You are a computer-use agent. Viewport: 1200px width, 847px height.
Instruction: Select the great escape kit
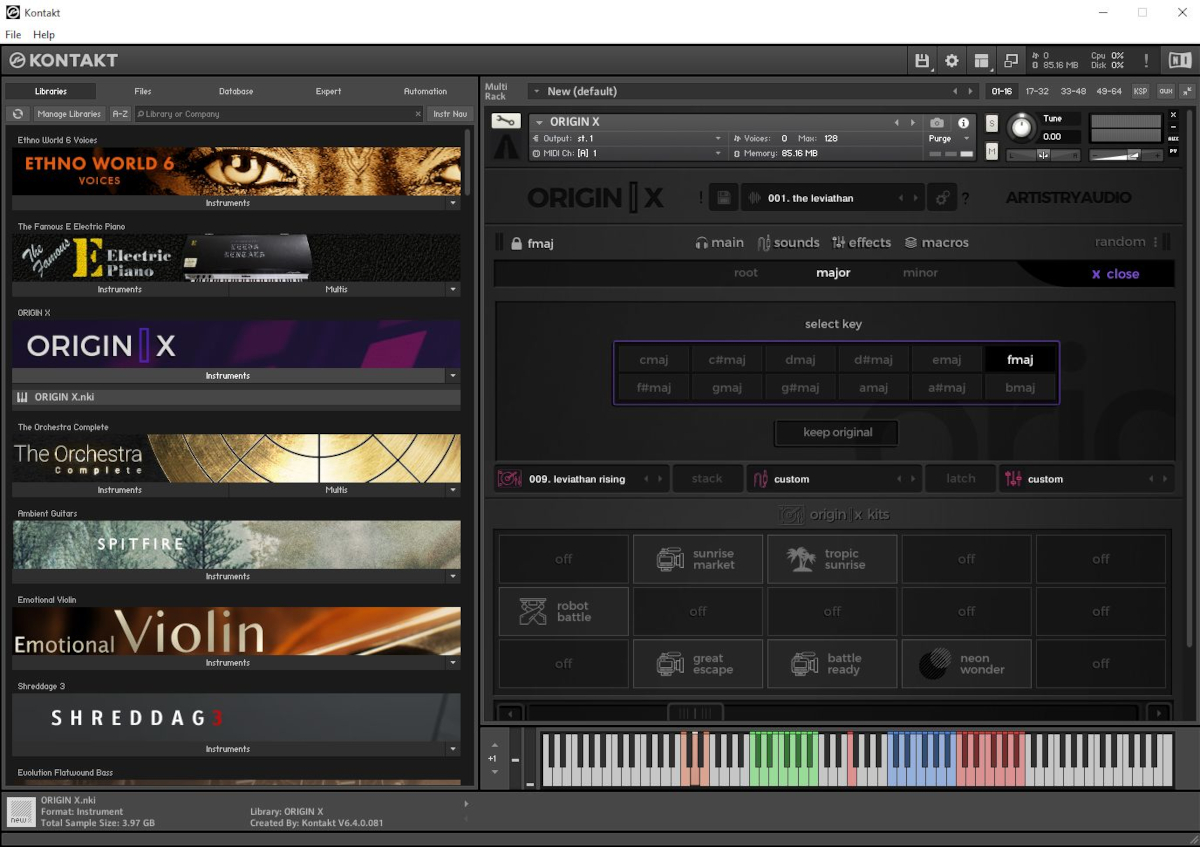point(697,664)
